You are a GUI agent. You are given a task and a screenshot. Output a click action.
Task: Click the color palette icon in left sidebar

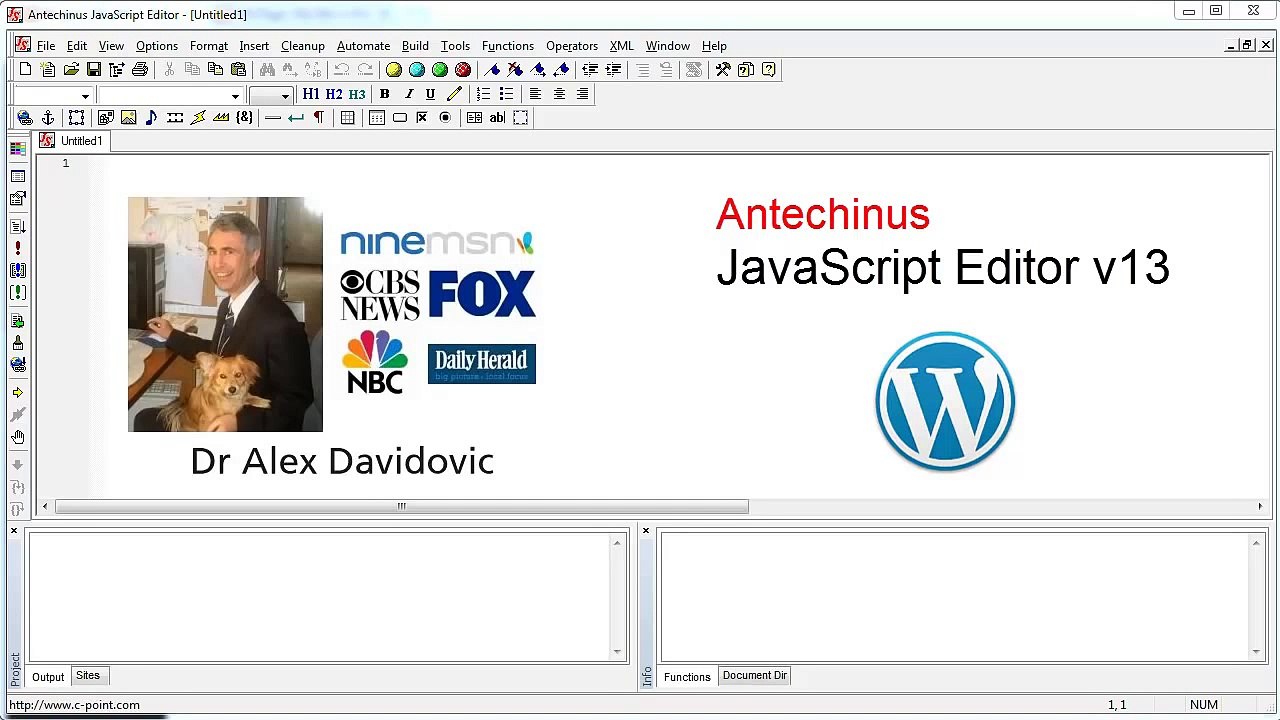coord(18,148)
